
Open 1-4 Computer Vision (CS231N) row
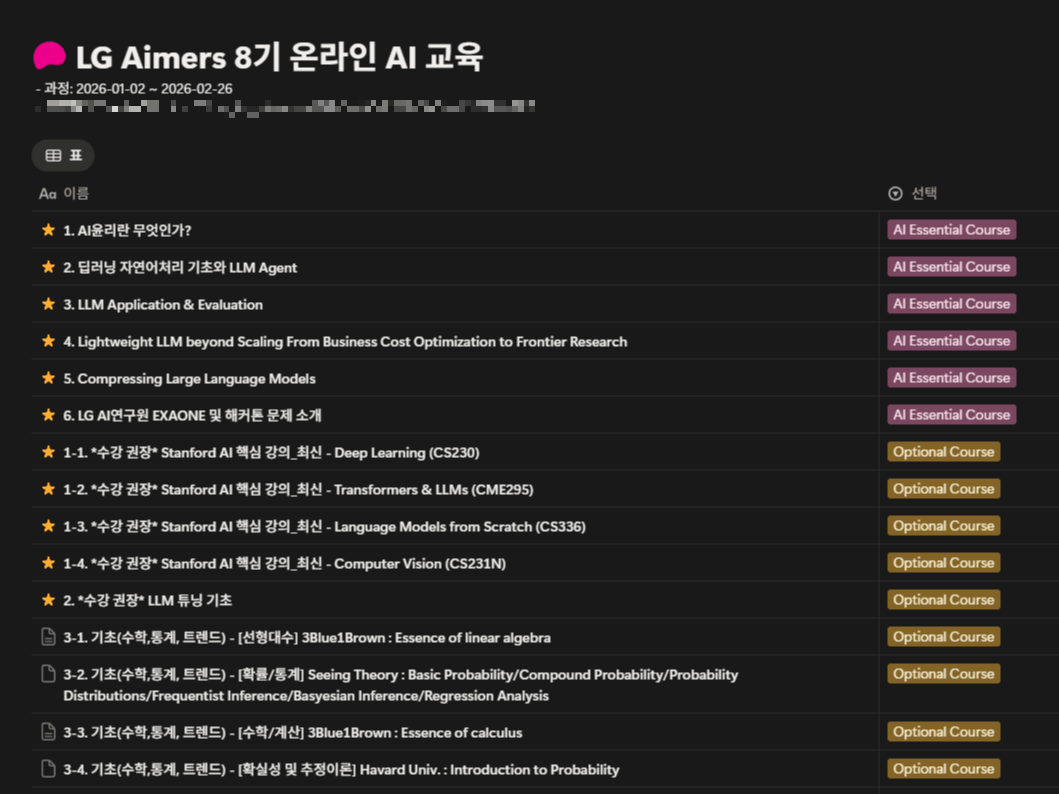click(284, 564)
